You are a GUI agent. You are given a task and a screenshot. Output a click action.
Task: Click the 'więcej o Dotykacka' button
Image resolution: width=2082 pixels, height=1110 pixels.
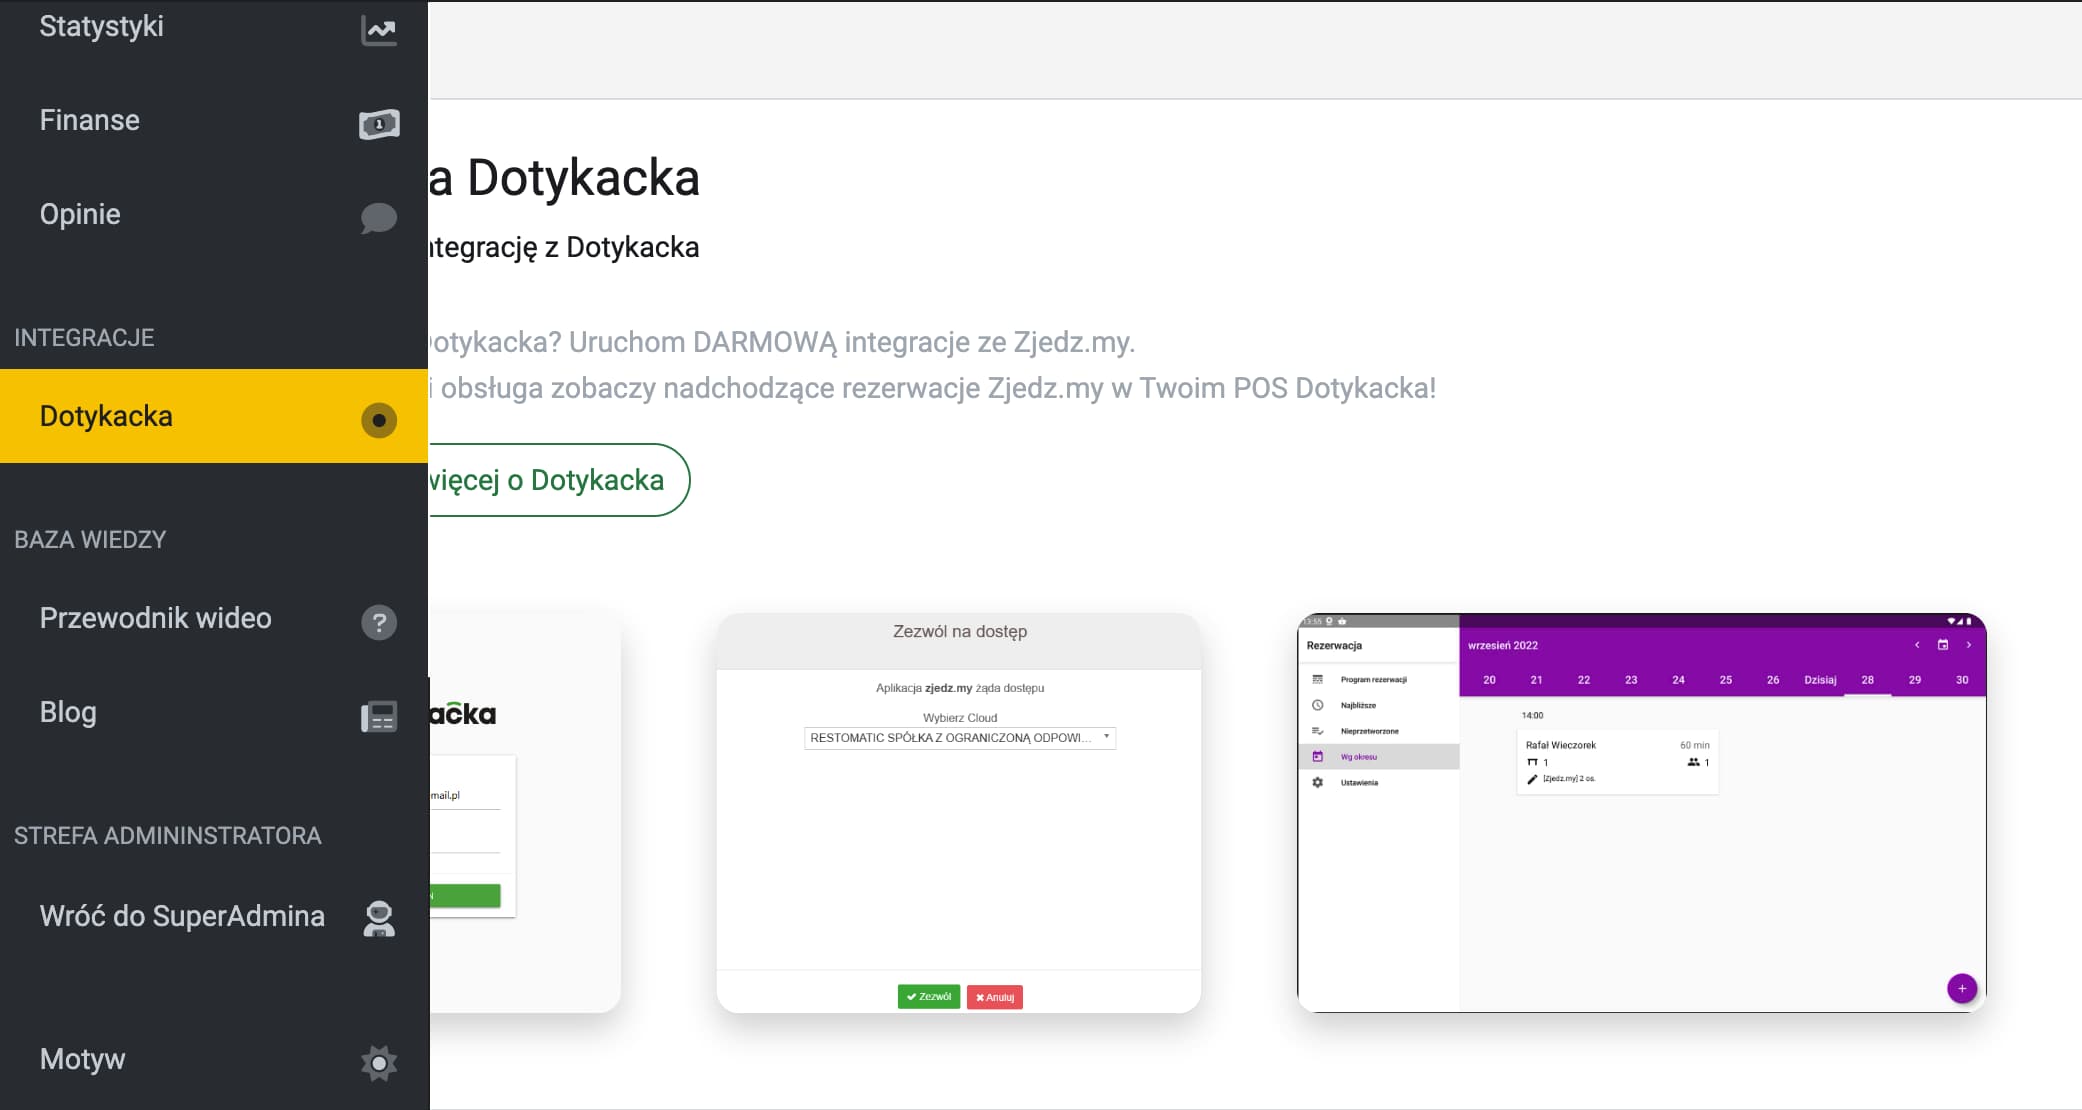[x=559, y=480]
